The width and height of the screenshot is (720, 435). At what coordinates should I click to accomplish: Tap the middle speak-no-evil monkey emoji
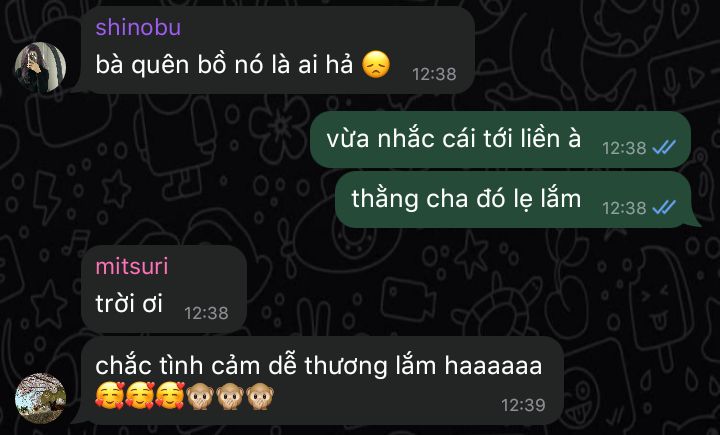[x=230, y=395]
